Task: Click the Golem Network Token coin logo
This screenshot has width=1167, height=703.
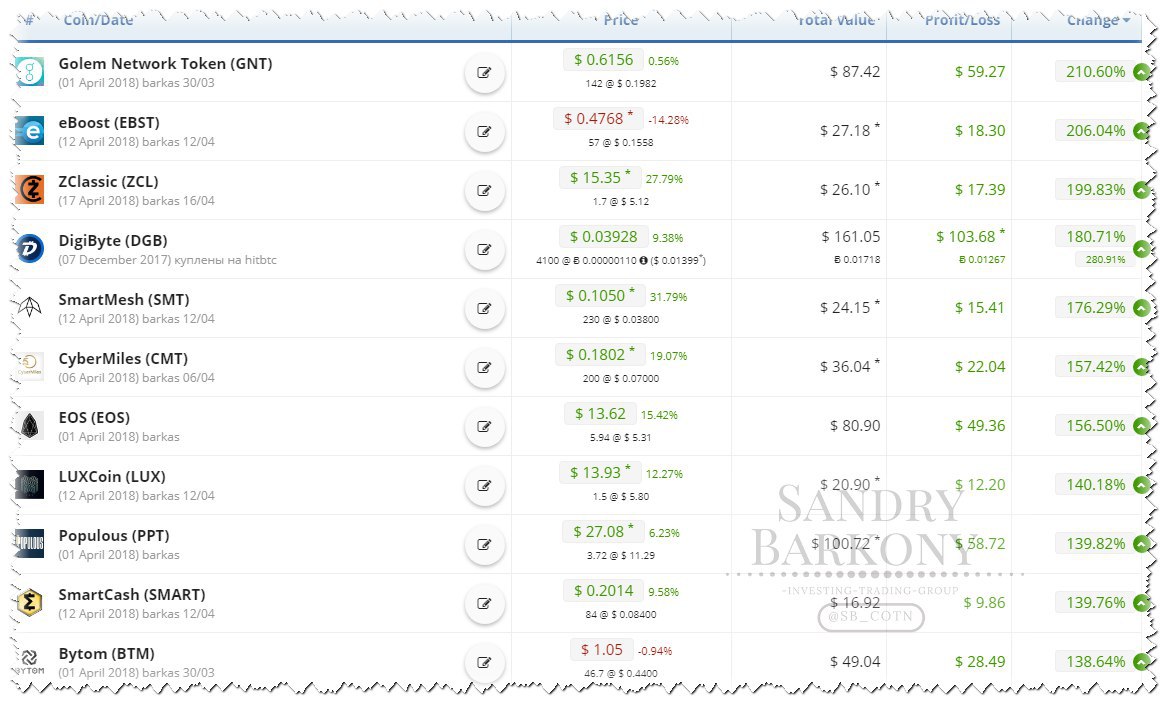Action: [30, 72]
